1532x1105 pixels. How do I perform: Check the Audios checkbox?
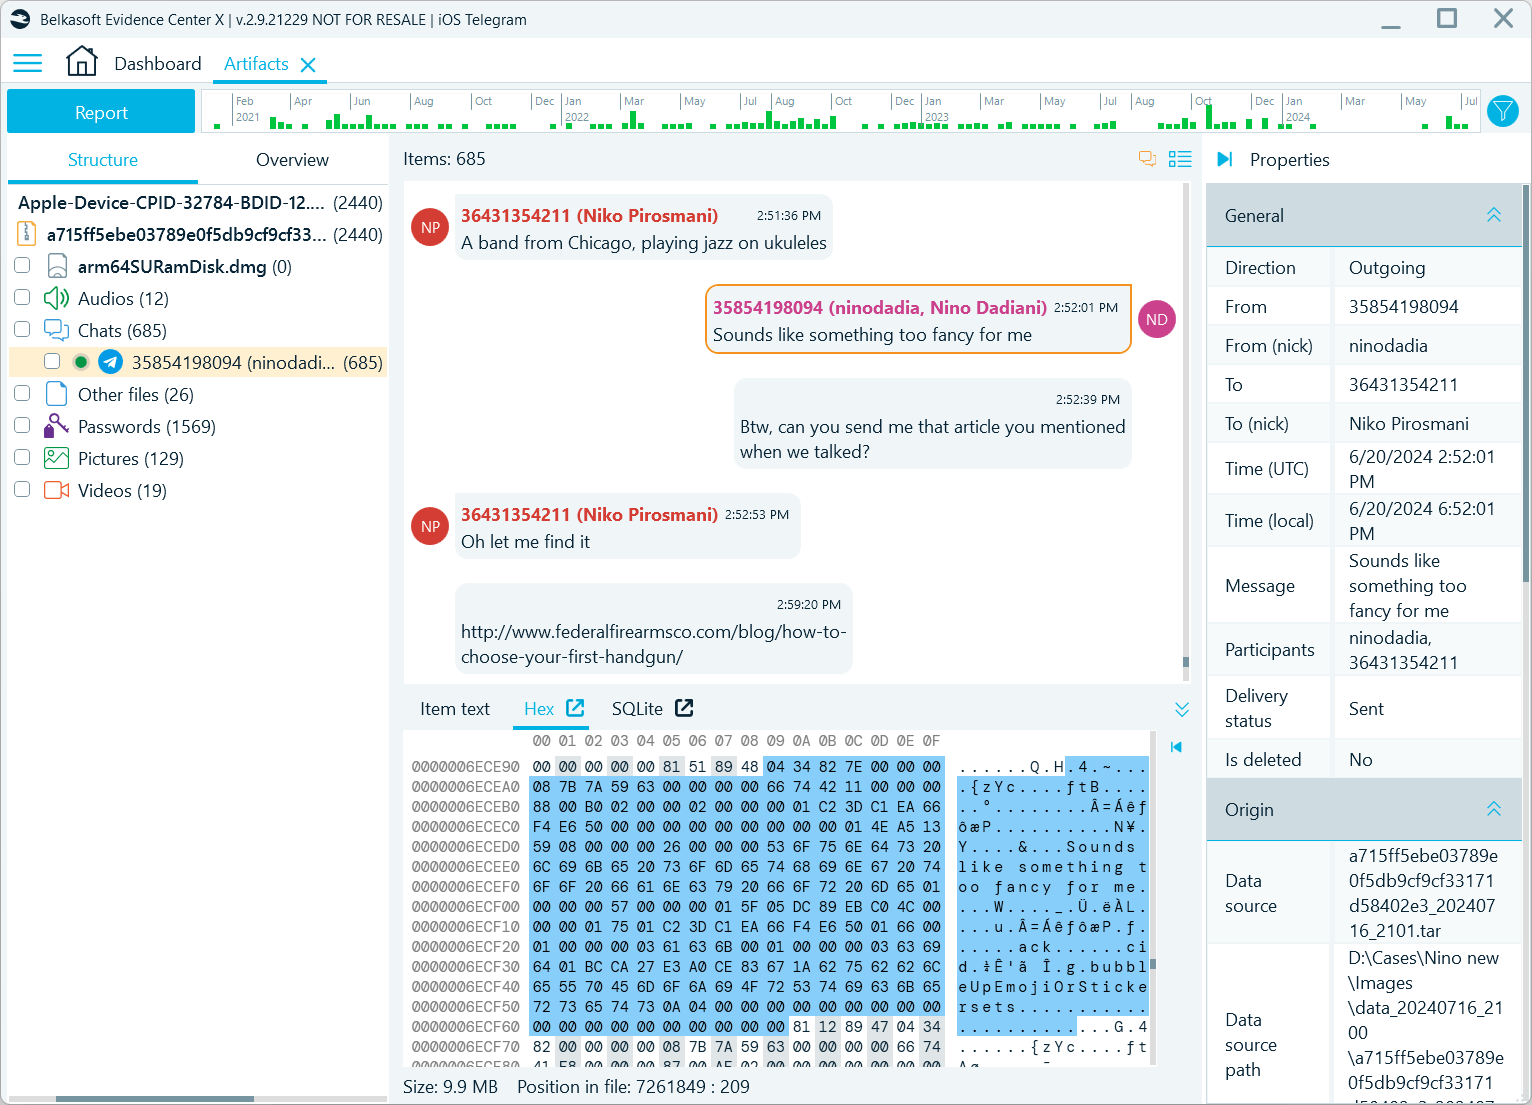tap(22, 298)
